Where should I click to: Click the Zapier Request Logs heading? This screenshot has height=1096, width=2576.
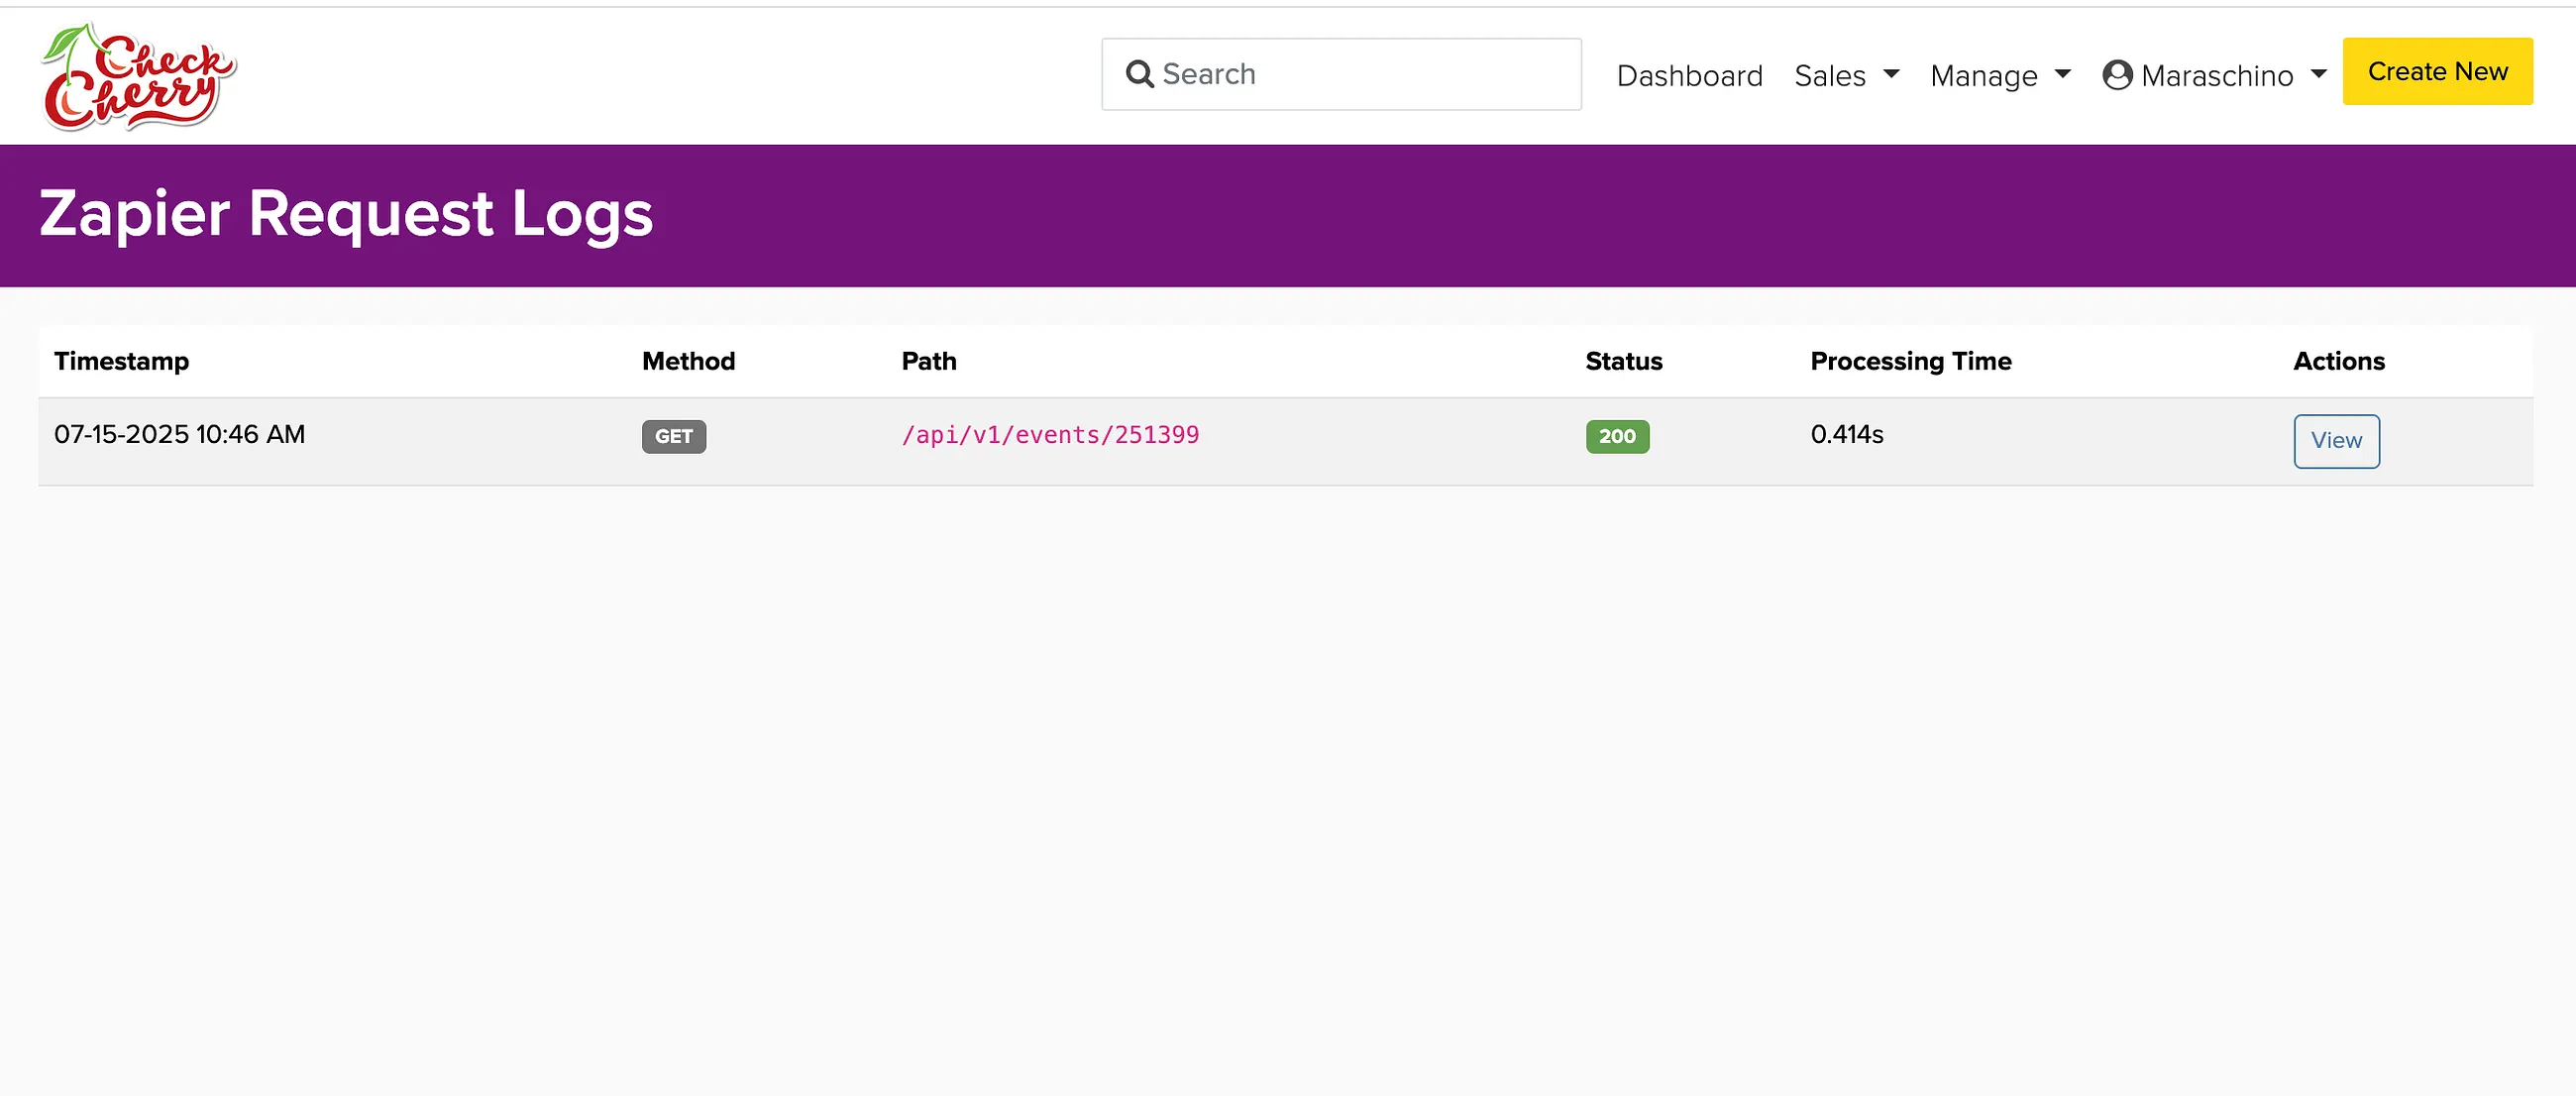click(x=346, y=214)
